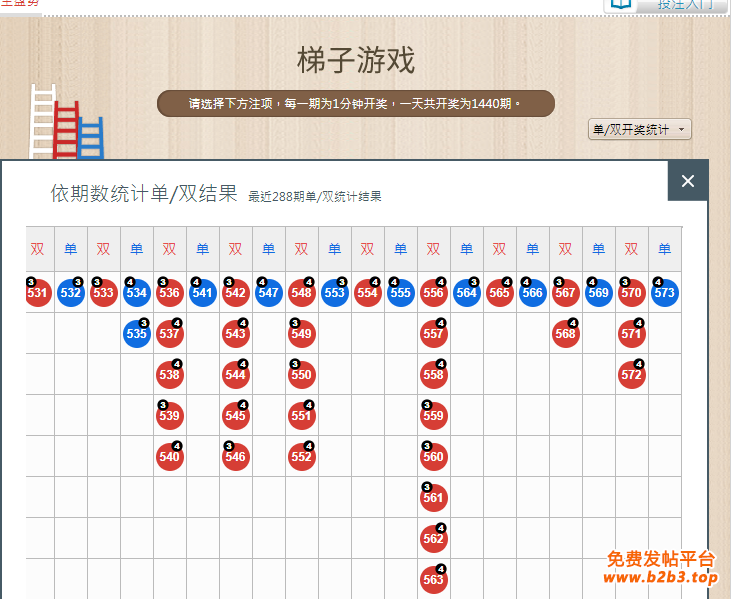Select red result ball 531

(x=37, y=293)
